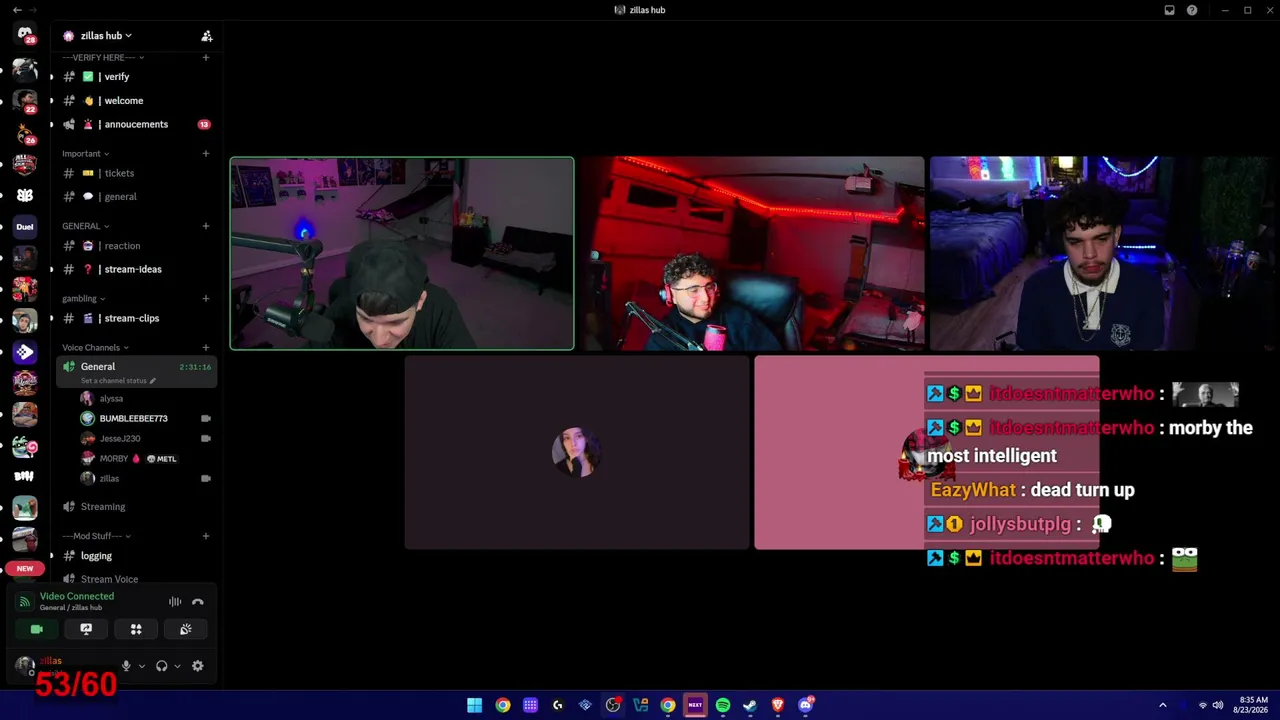Open the logging channel
Screen dimensions: 1280x720
[x=137, y=556]
